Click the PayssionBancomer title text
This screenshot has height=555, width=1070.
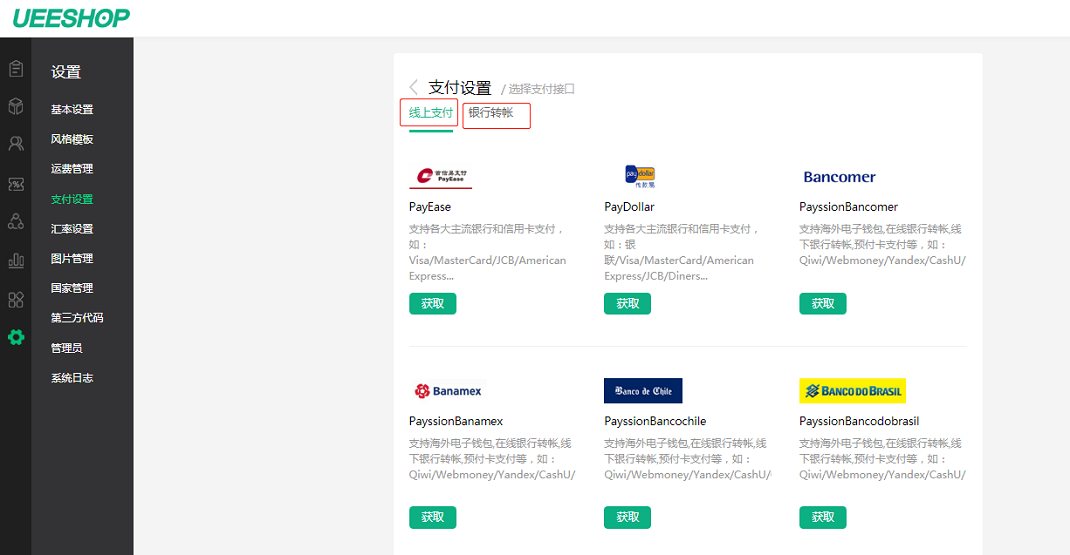848,207
